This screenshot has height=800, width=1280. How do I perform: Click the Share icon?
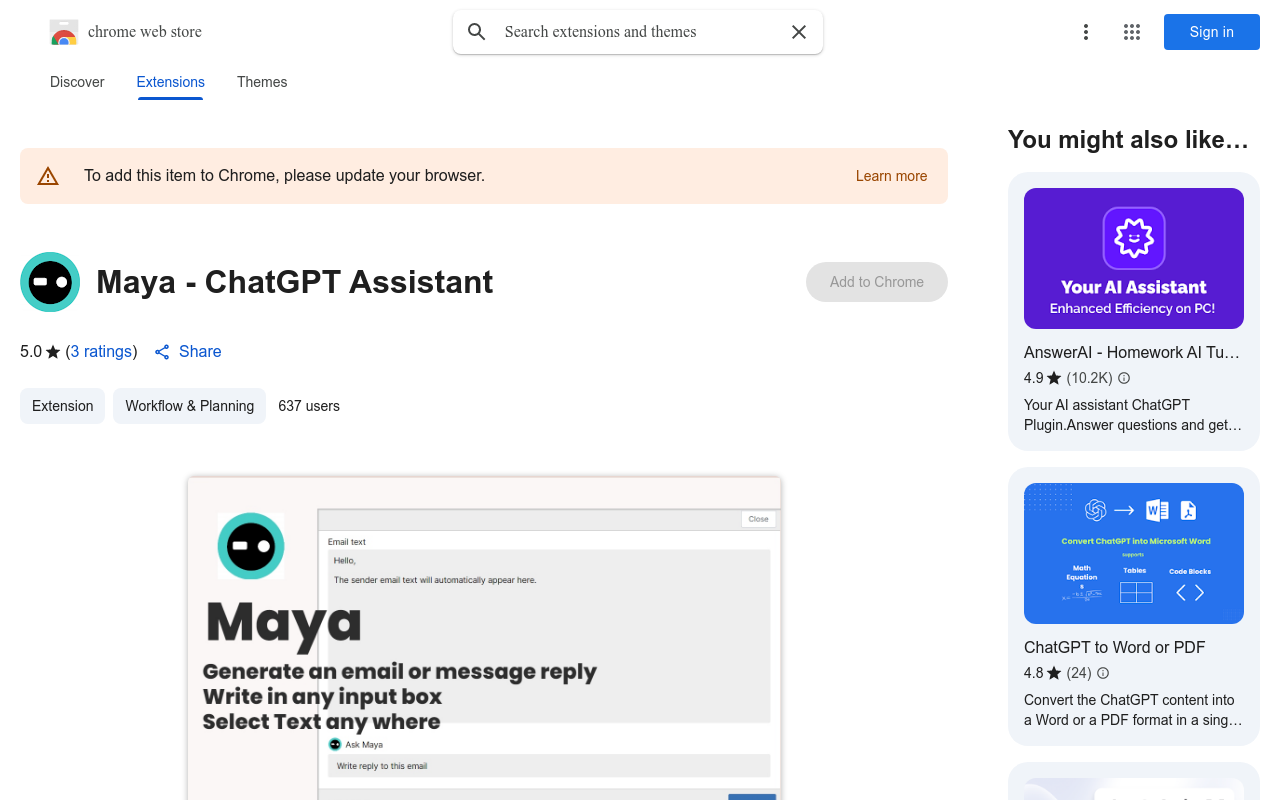[162, 352]
